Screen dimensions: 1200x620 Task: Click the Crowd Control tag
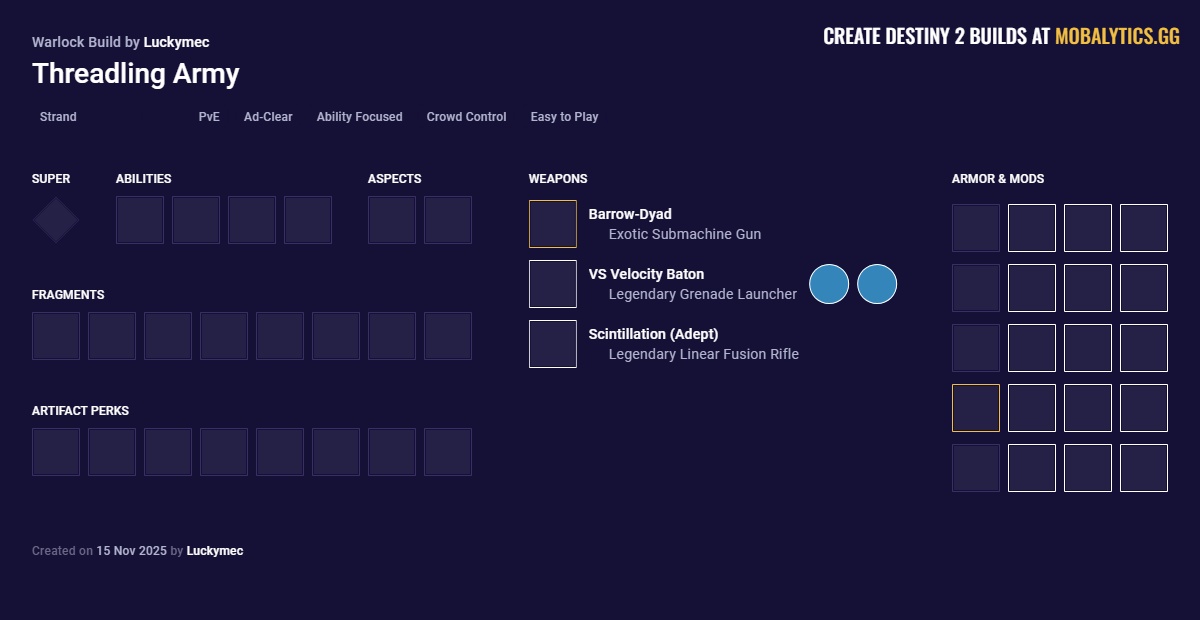(466, 117)
